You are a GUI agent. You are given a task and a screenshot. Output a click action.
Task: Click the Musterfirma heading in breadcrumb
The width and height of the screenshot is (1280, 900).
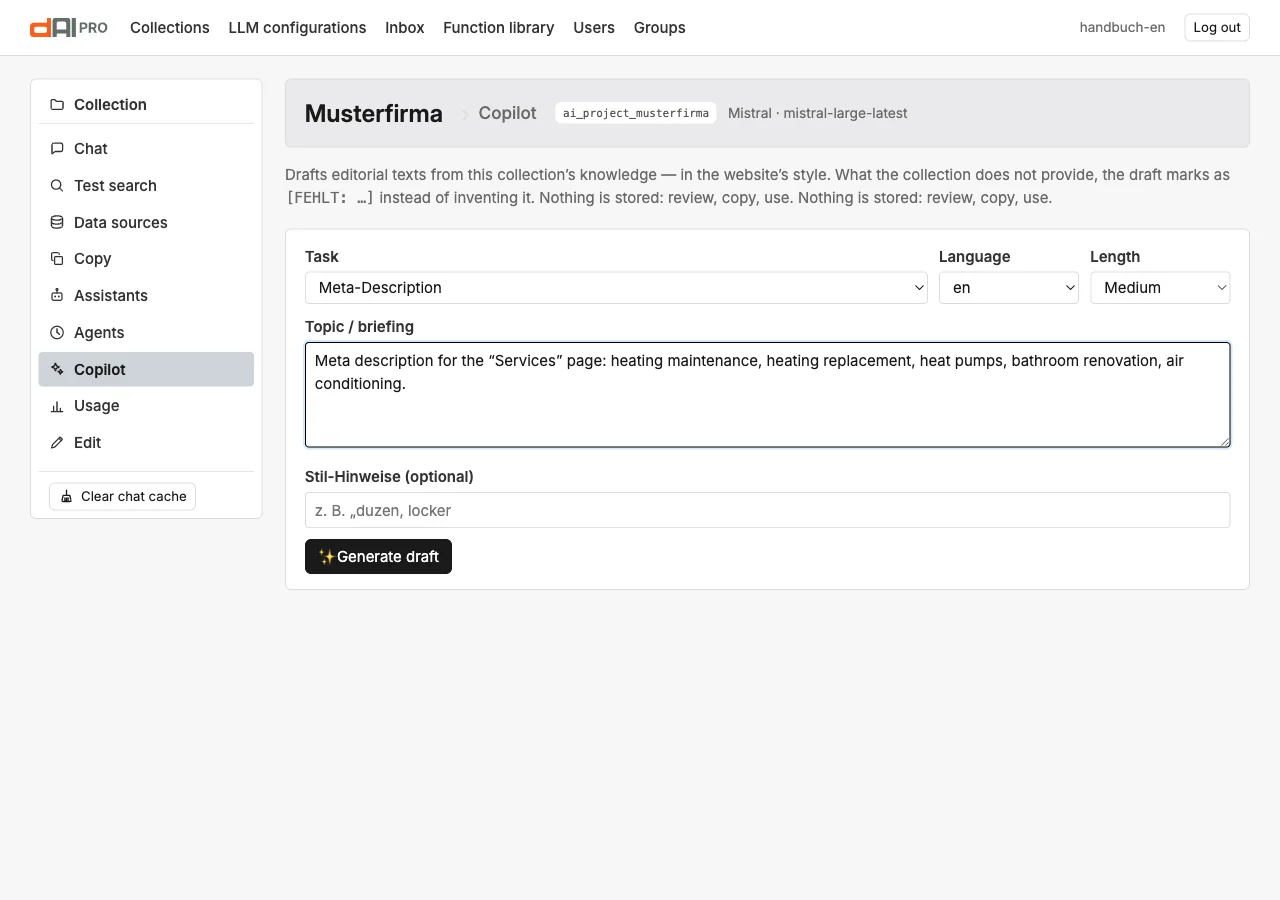click(374, 114)
